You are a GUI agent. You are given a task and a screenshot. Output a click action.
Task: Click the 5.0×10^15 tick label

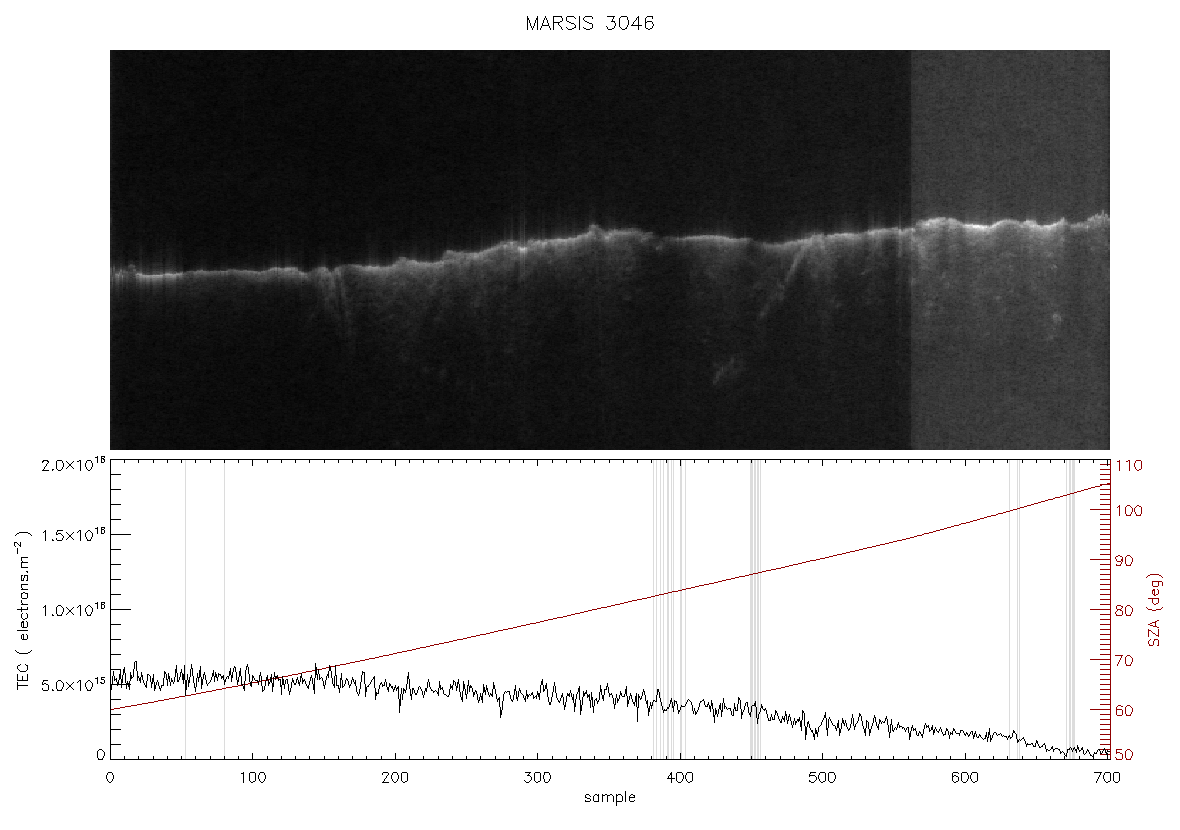pos(74,685)
